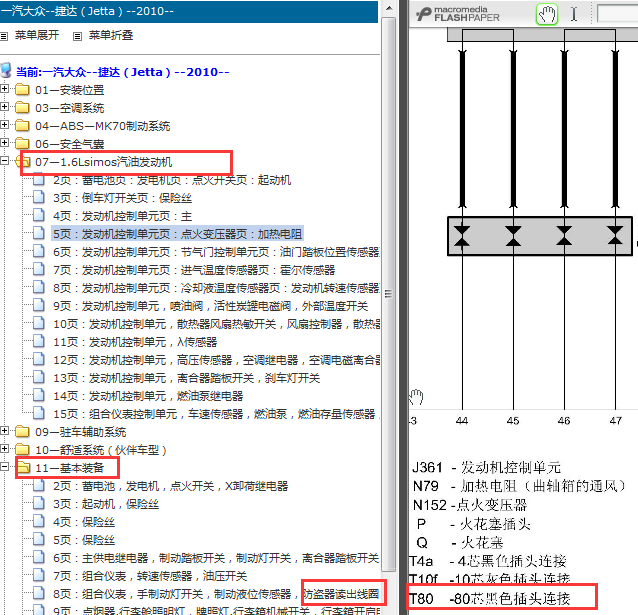This screenshot has width=638, height=615.
Task: Expand the 03—空调系统 folder node
Action: coord(4,107)
